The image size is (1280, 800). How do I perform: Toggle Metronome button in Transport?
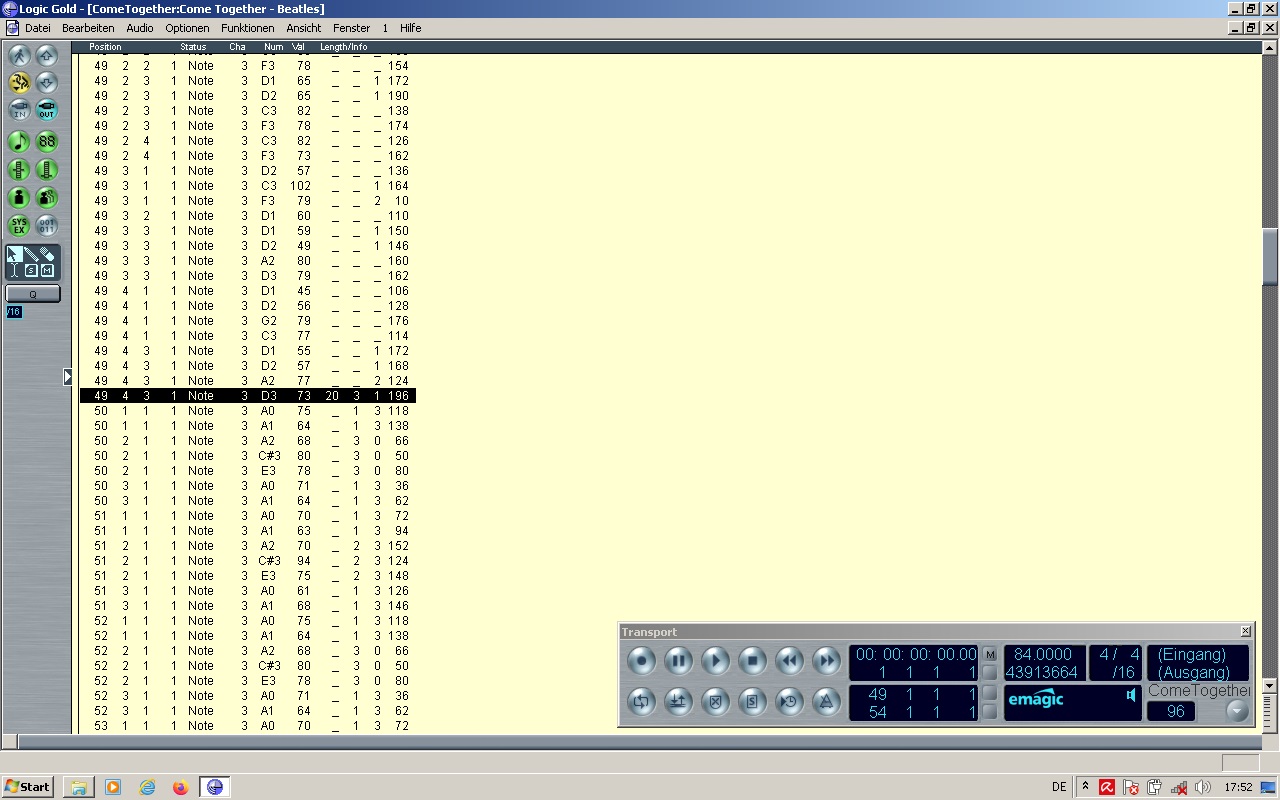pyautogui.click(x=826, y=702)
